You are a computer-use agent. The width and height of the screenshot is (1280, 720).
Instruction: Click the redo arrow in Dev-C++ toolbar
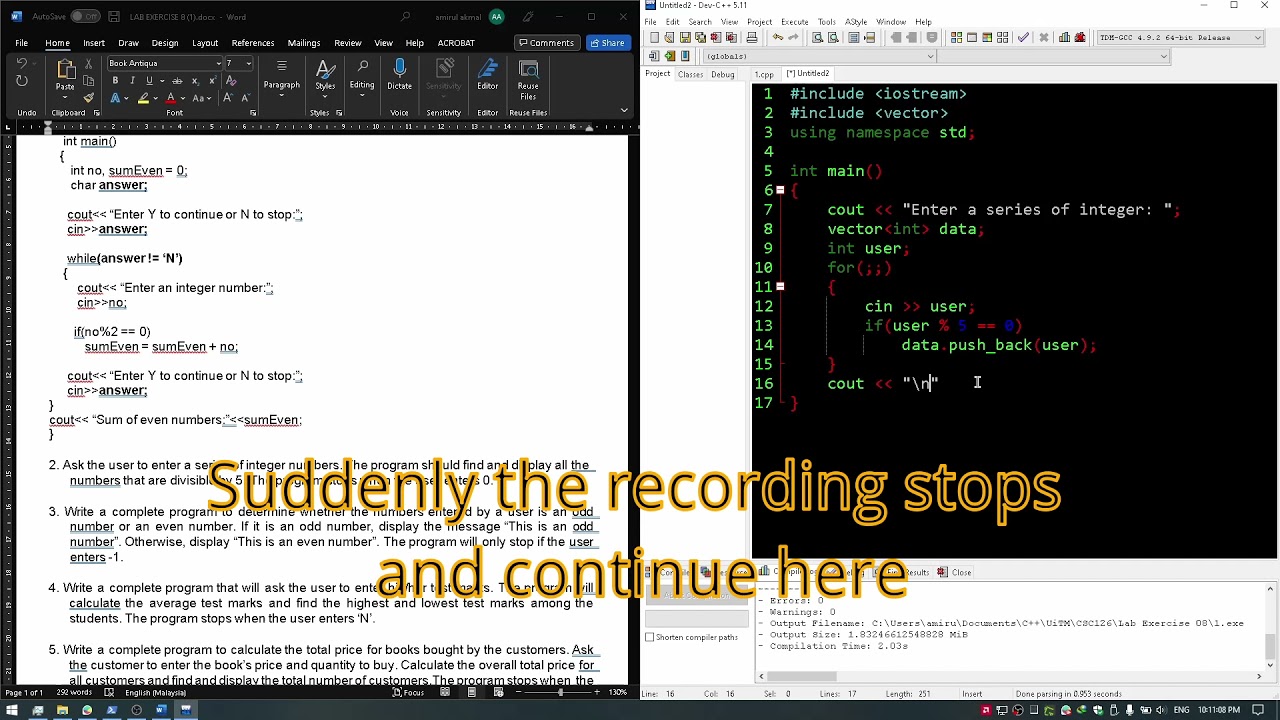792,37
